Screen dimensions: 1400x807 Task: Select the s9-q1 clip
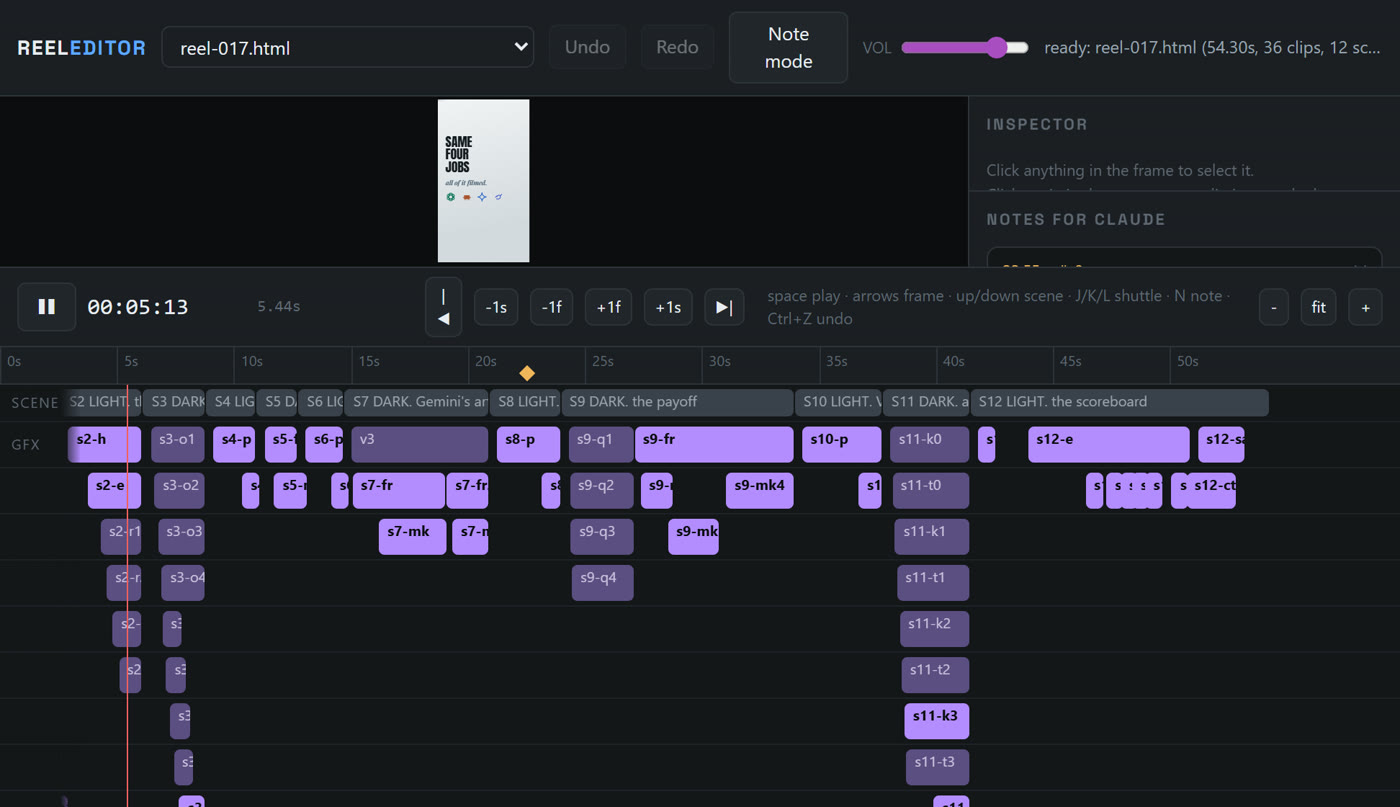click(x=601, y=445)
